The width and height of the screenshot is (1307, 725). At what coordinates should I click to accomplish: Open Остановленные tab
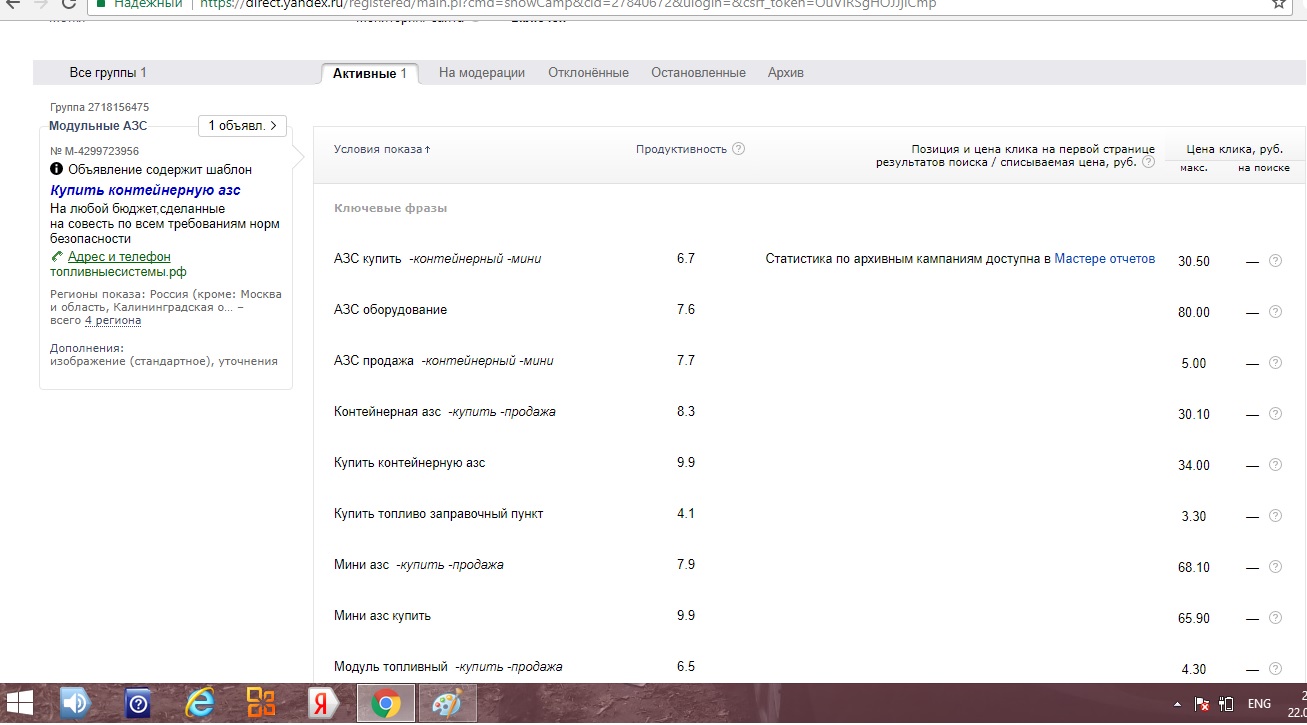pyautogui.click(x=698, y=73)
